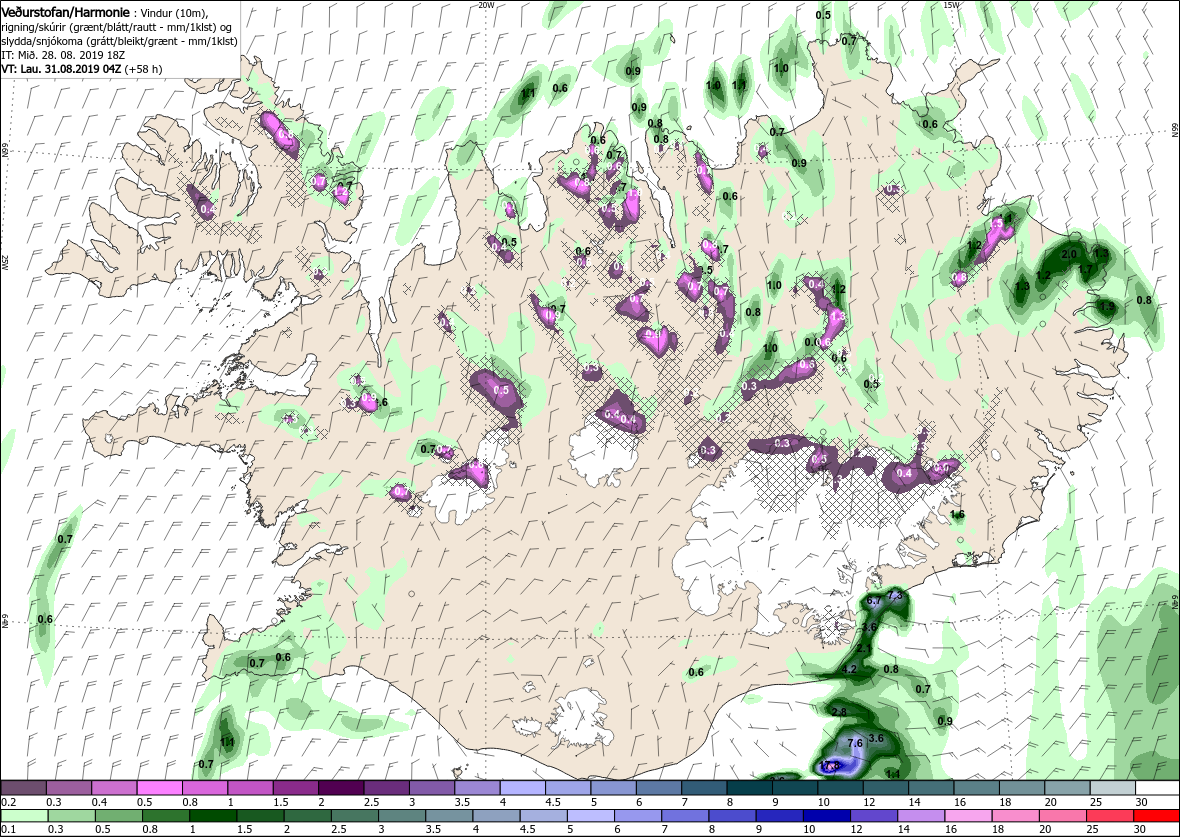Click the 17.8 precipitation value on the map
The width and height of the screenshot is (1180, 837).
pyautogui.click(x=828, y=765)
